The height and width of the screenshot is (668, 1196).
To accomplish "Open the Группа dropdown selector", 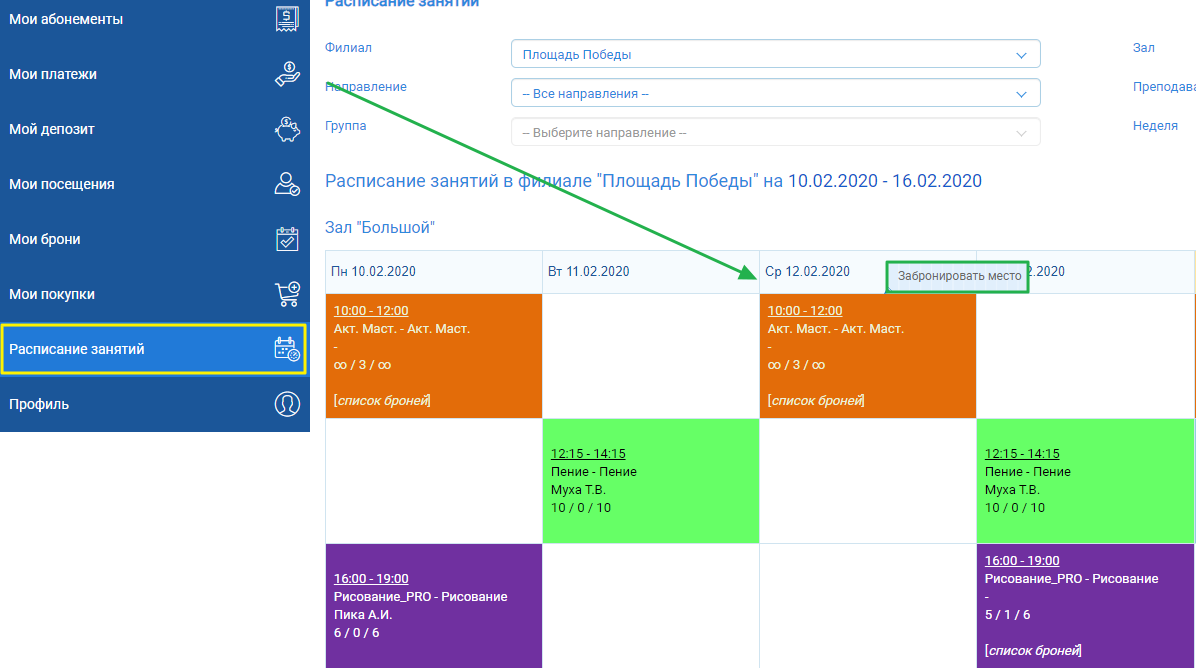I will [775, 132].
